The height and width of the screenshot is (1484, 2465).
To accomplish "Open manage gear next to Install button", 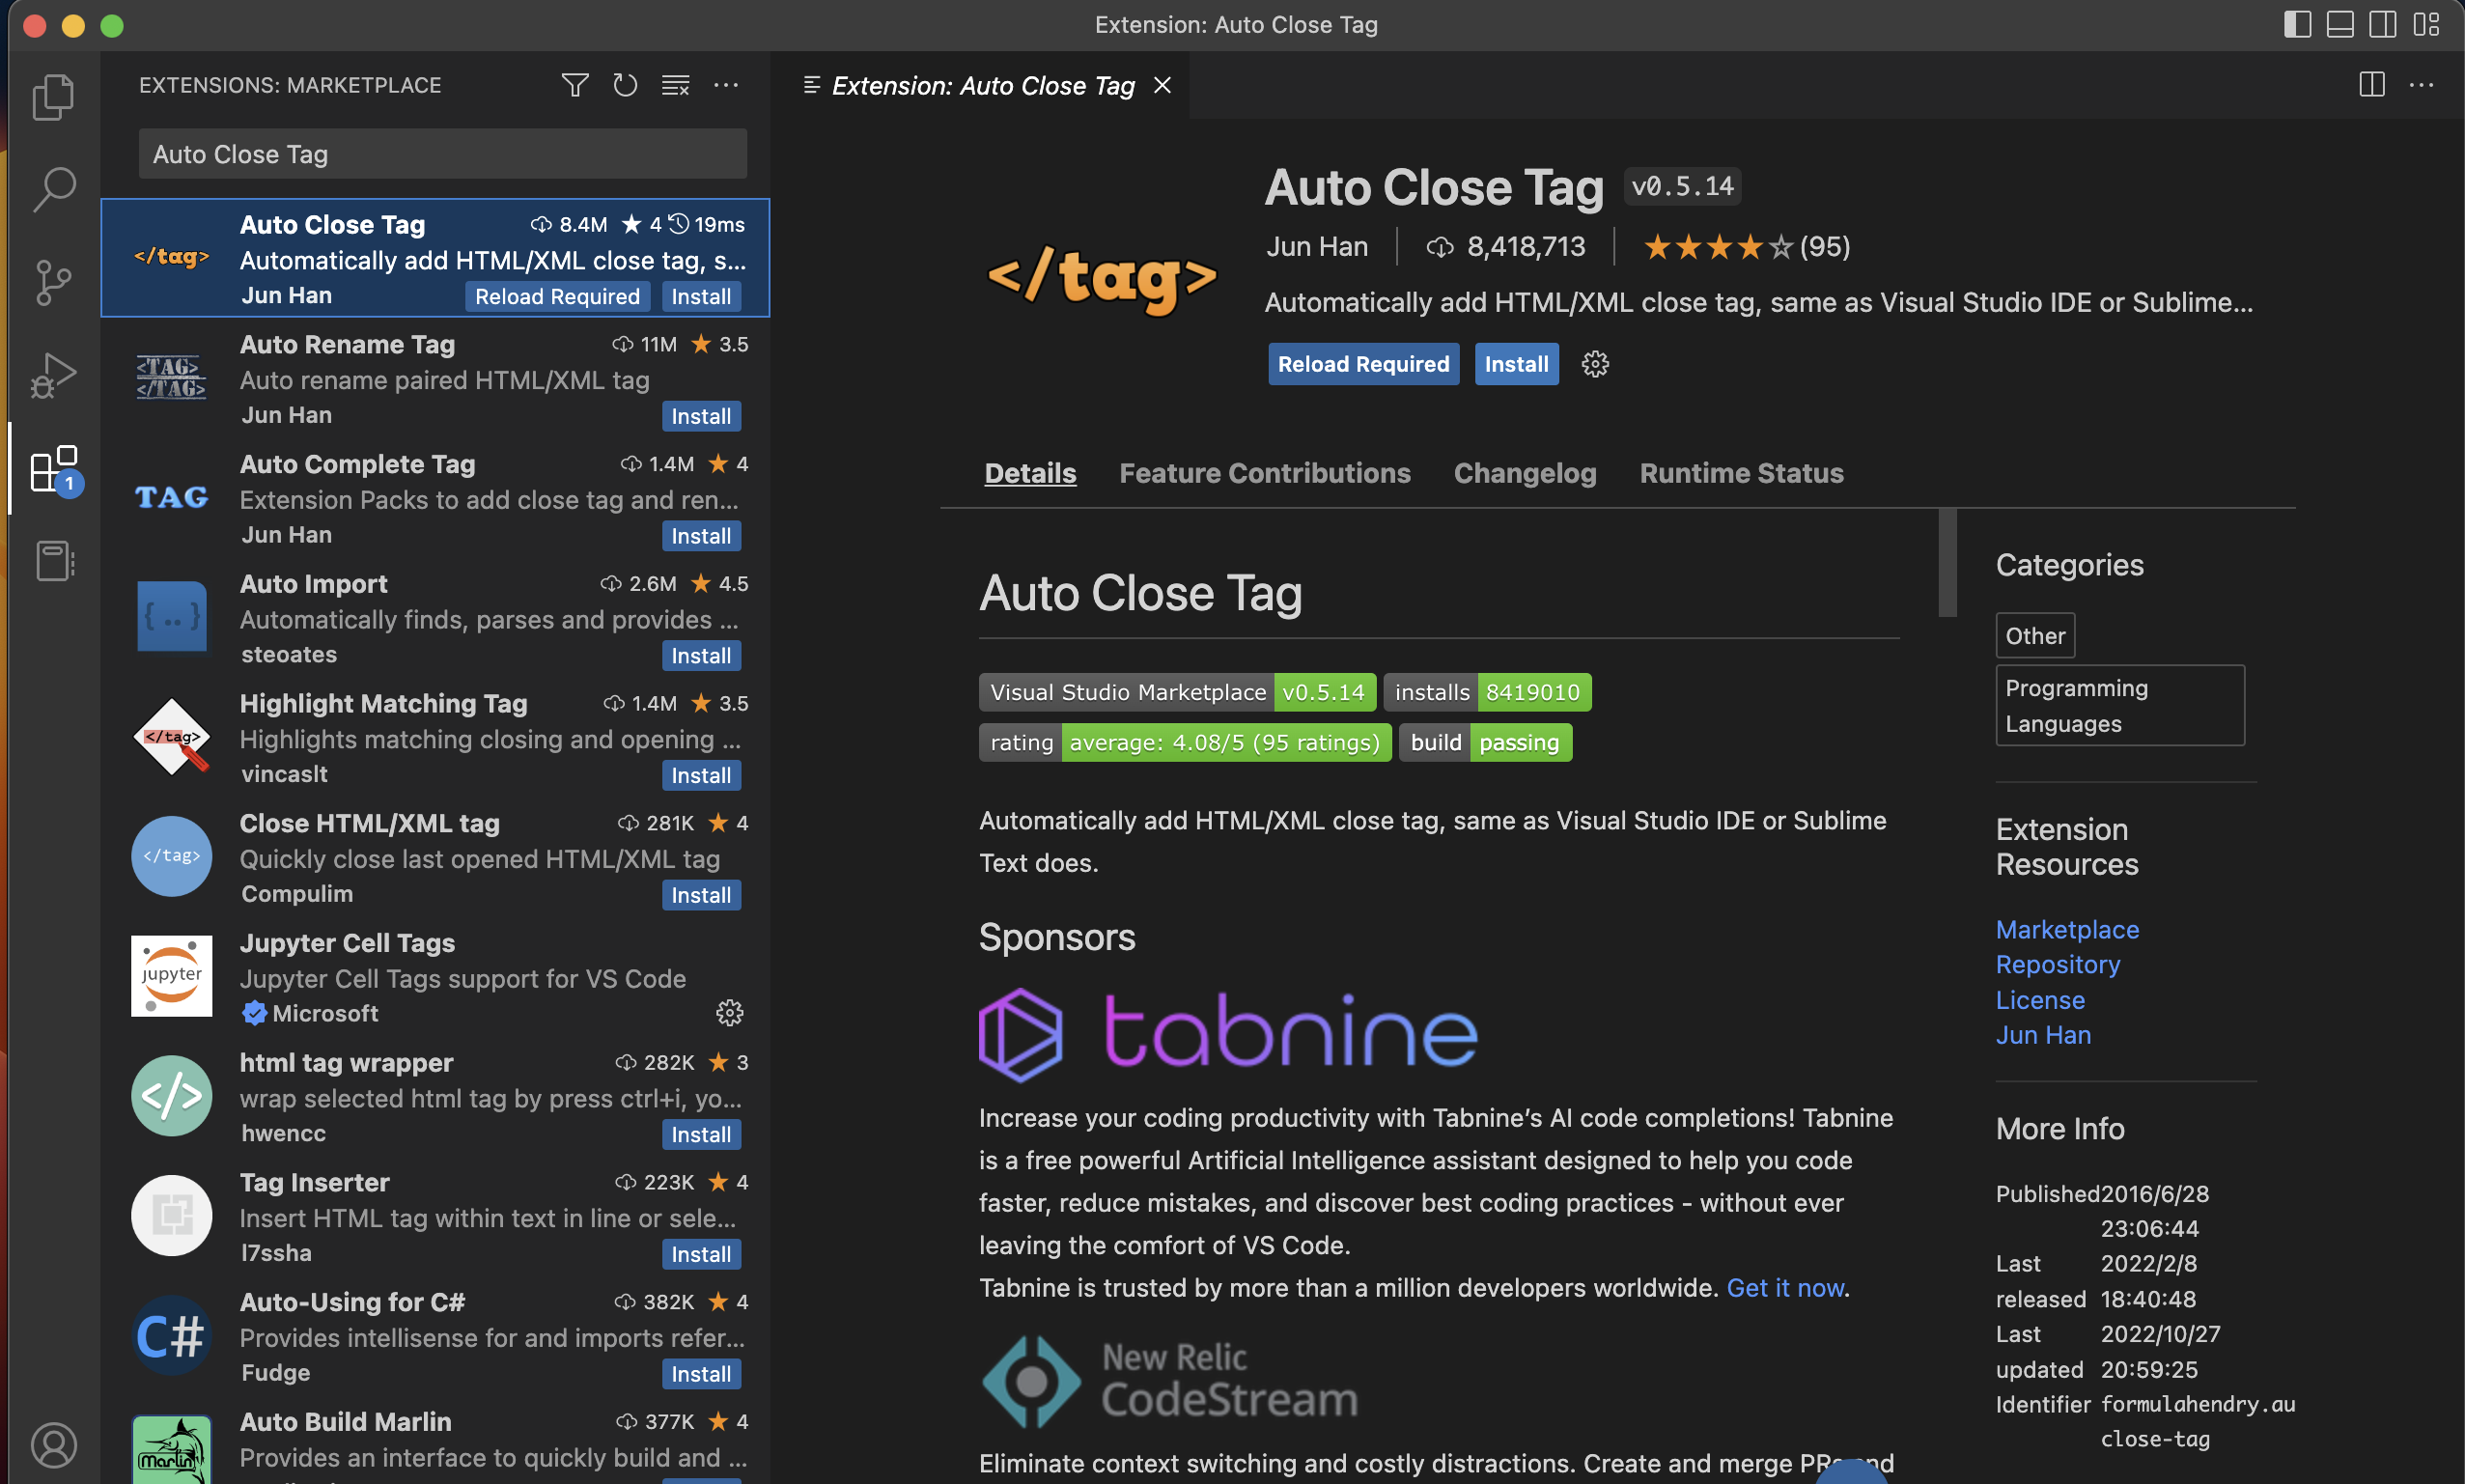I will point(1595,364).
